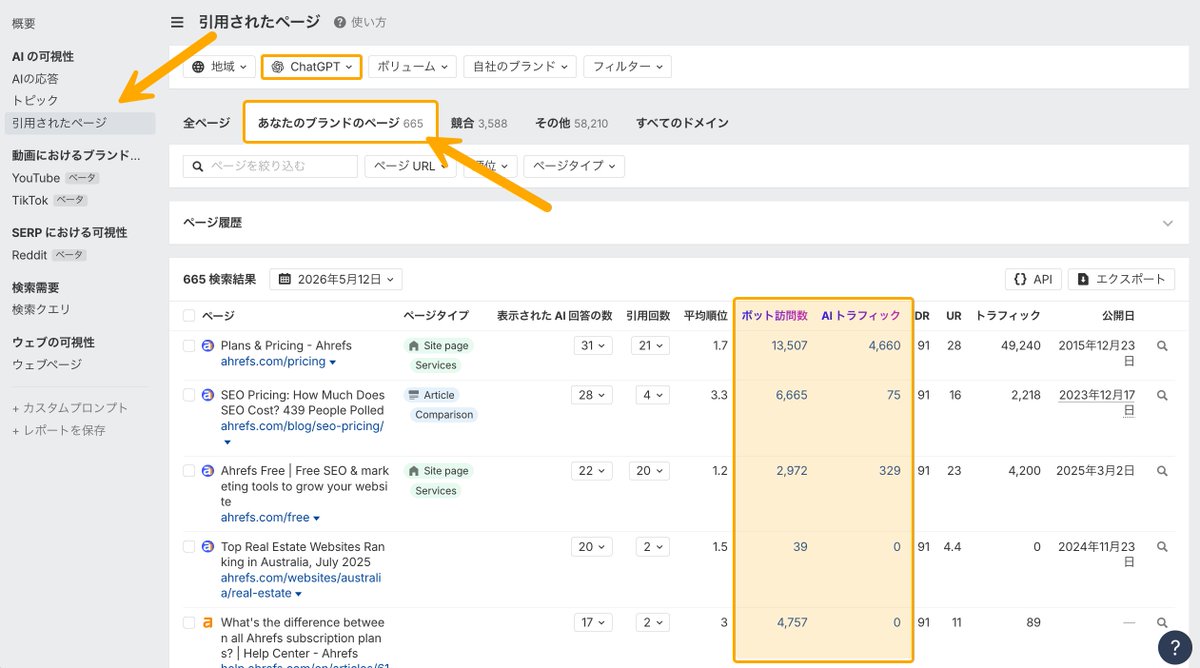Image resolution: width=1200 pixels, height=668 pixels.
Task: Click the Site page tag in Ahrefs Free row
Action: (438, 471)
